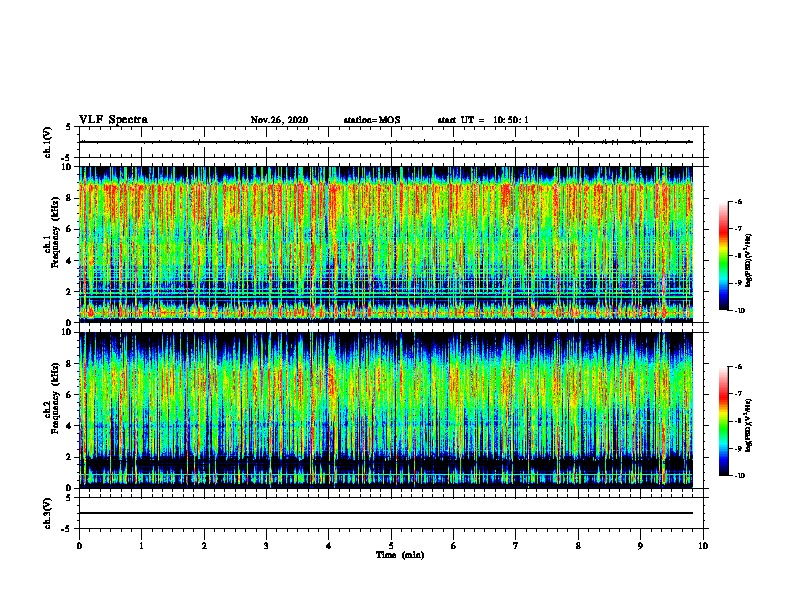
Task: Select the "start UT = 10:50: 1" text
Action: click(x=483, y=120)
